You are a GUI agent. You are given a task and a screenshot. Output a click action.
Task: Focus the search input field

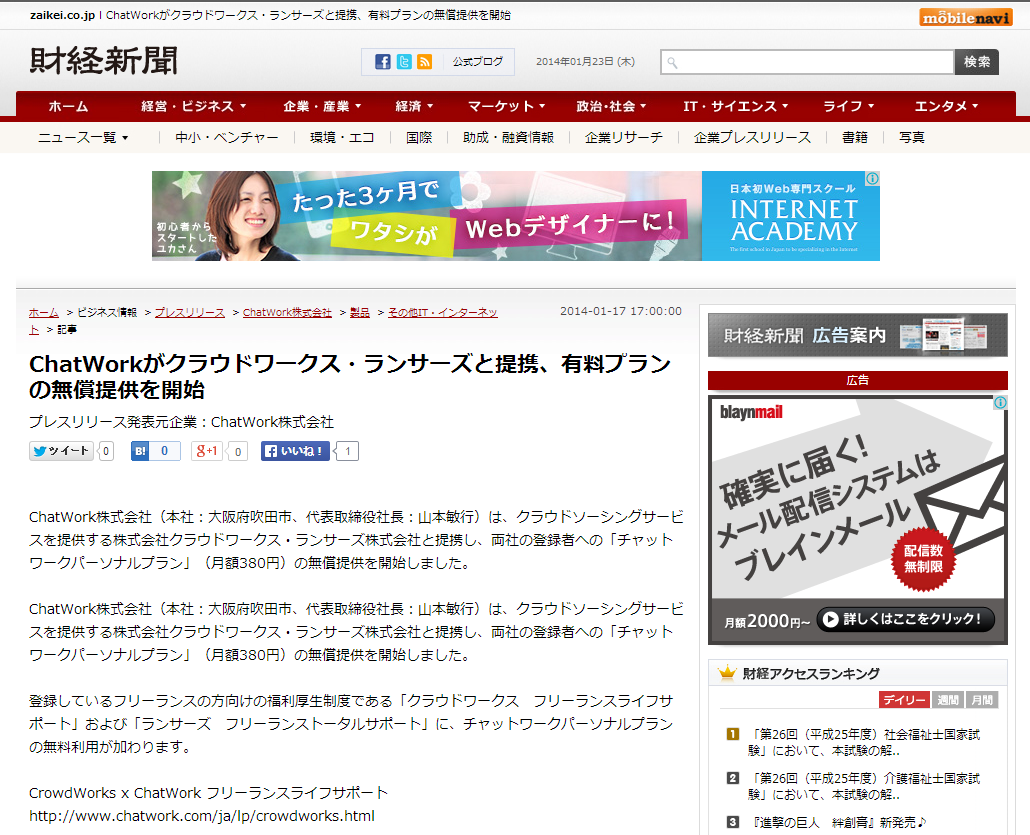click(x=807, y=62)
